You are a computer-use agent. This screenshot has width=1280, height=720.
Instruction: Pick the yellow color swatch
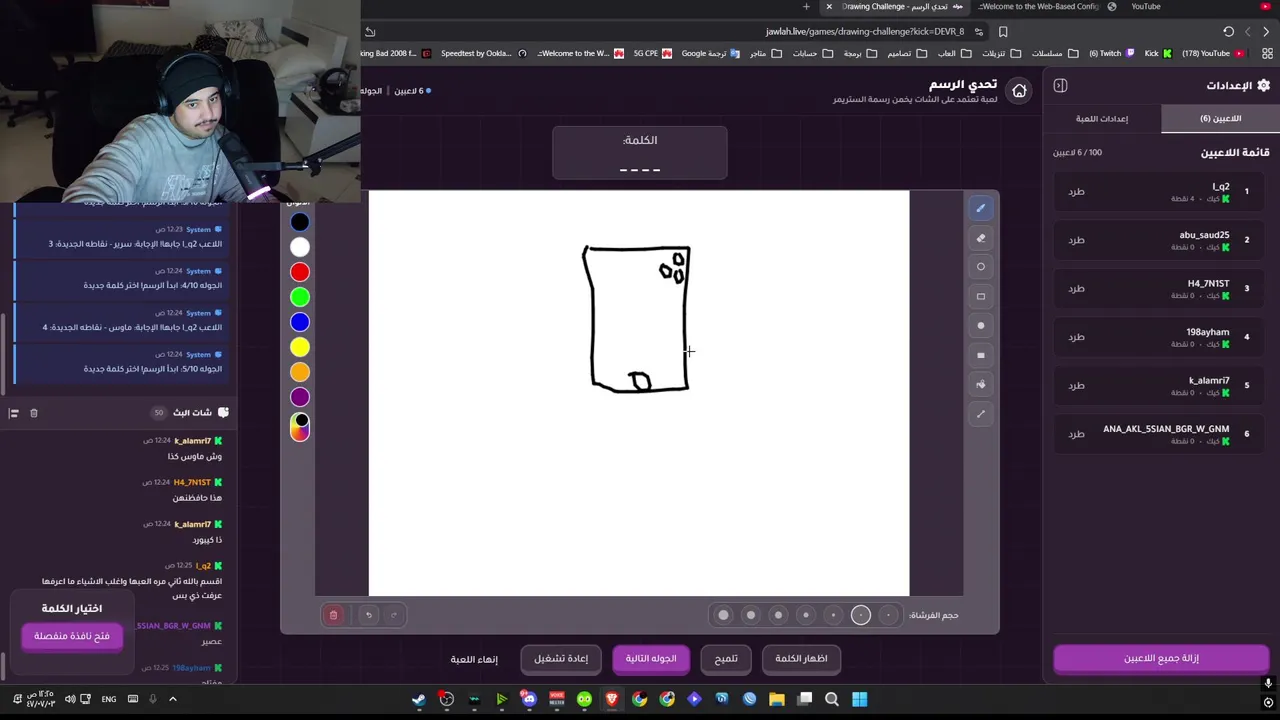300,347
